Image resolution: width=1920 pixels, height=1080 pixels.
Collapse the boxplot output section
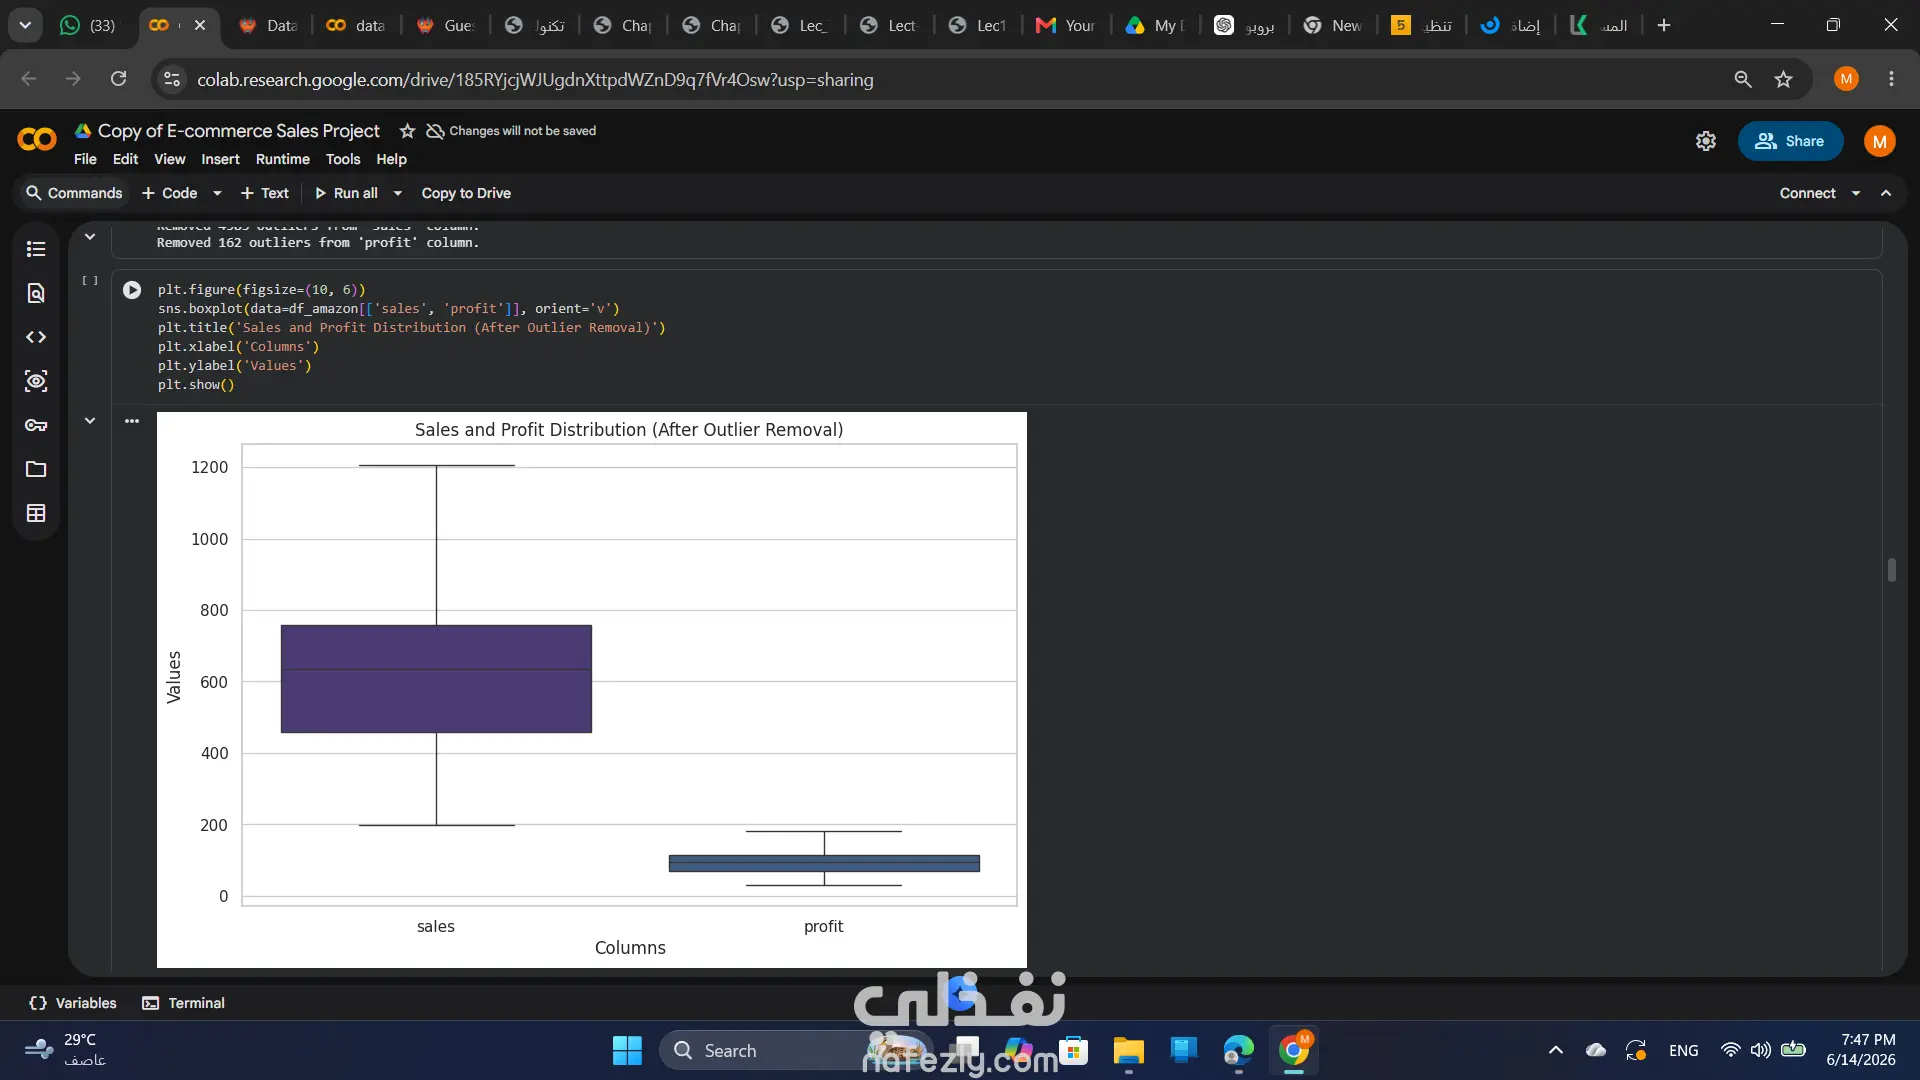[90, 421]
